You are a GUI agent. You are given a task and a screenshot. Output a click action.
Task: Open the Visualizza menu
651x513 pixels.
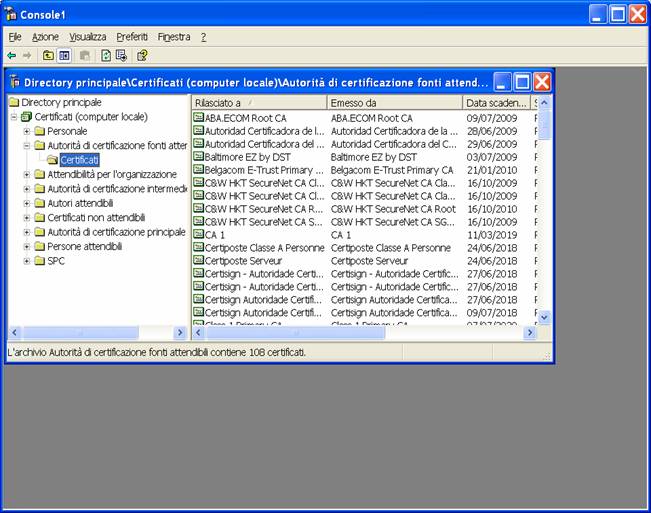click(88, 37)
